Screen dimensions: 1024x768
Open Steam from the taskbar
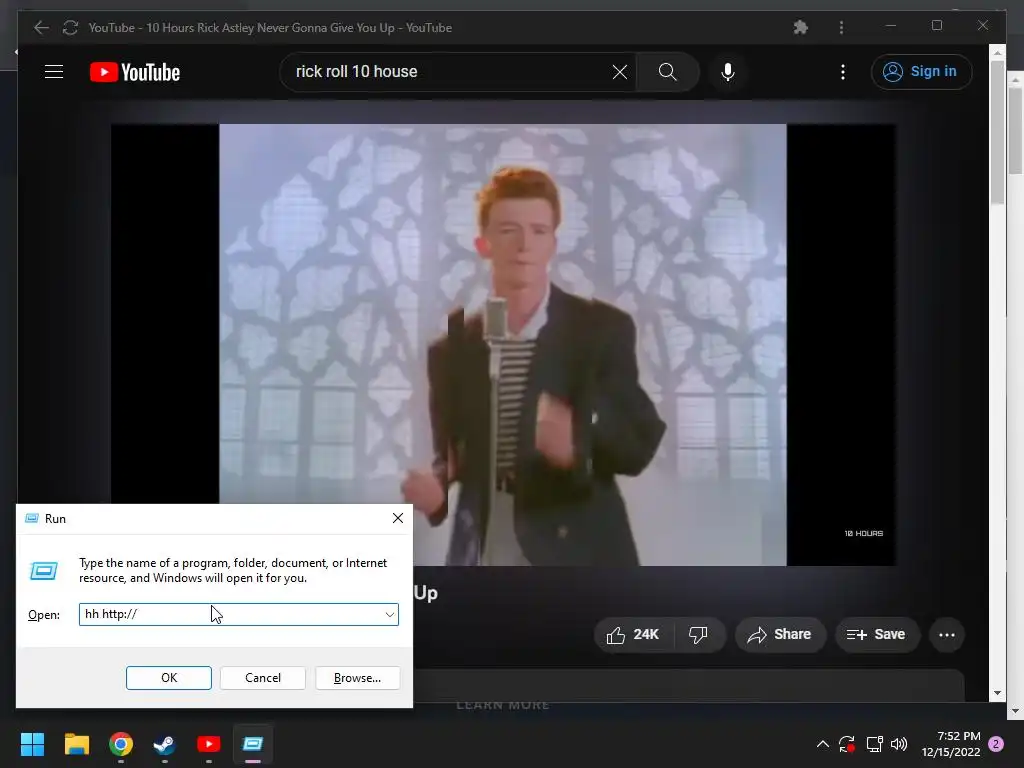coord(165,744)
